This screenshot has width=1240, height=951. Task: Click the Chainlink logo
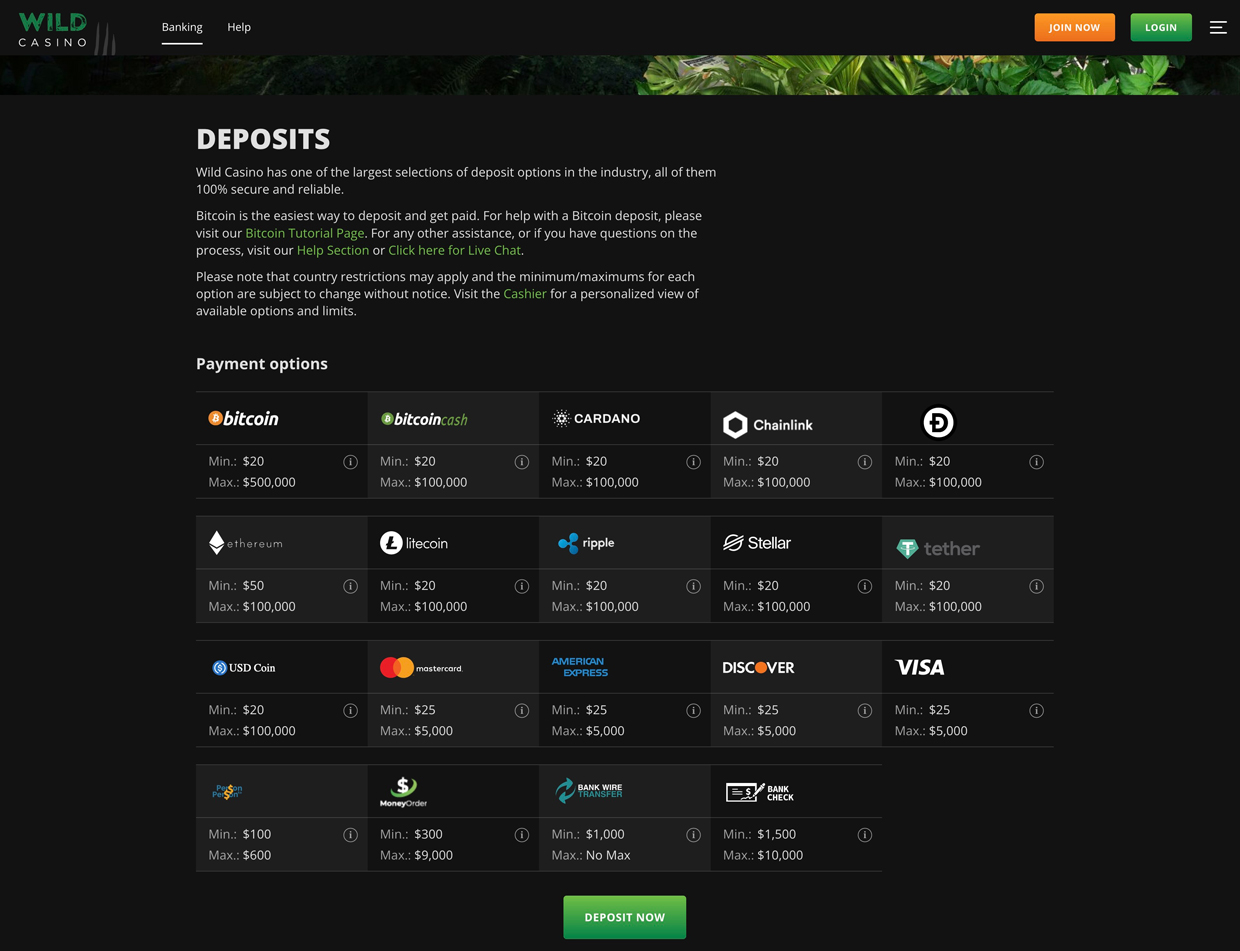(768, 425)
